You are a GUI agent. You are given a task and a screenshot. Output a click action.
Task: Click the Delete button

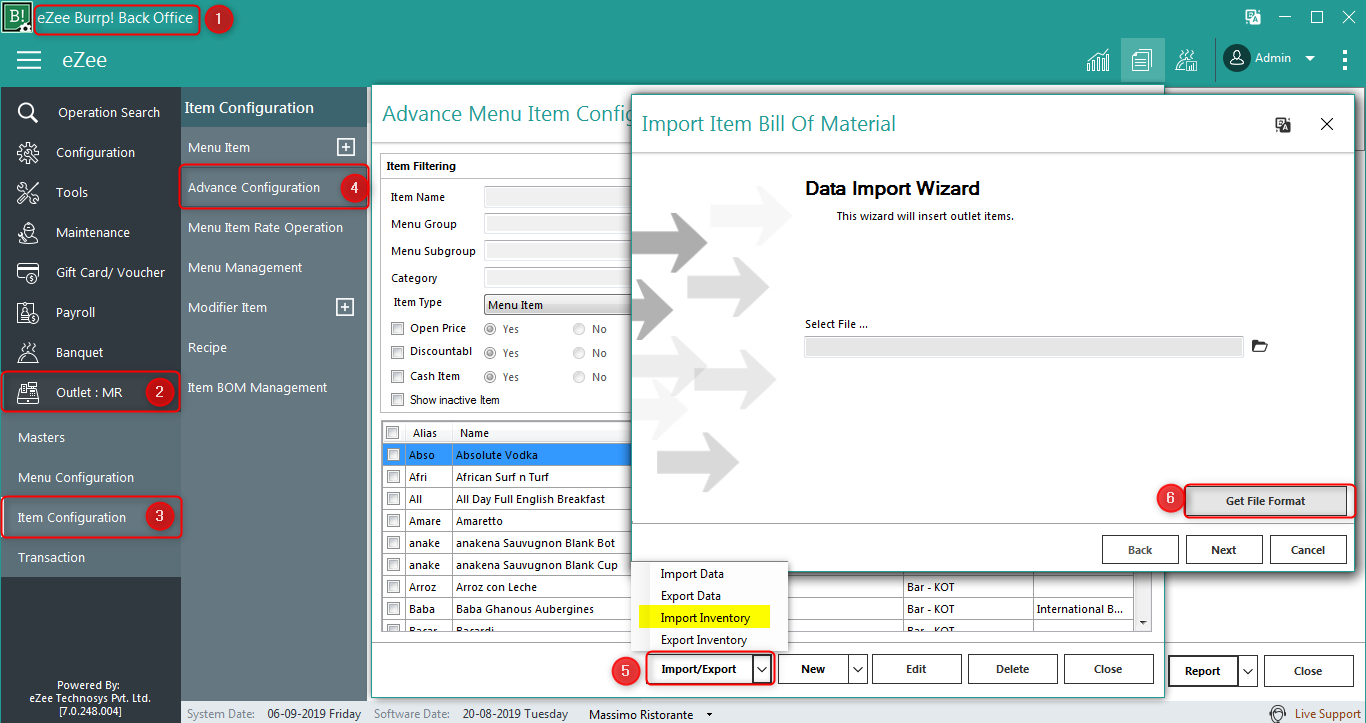(x=1012, y=669)
